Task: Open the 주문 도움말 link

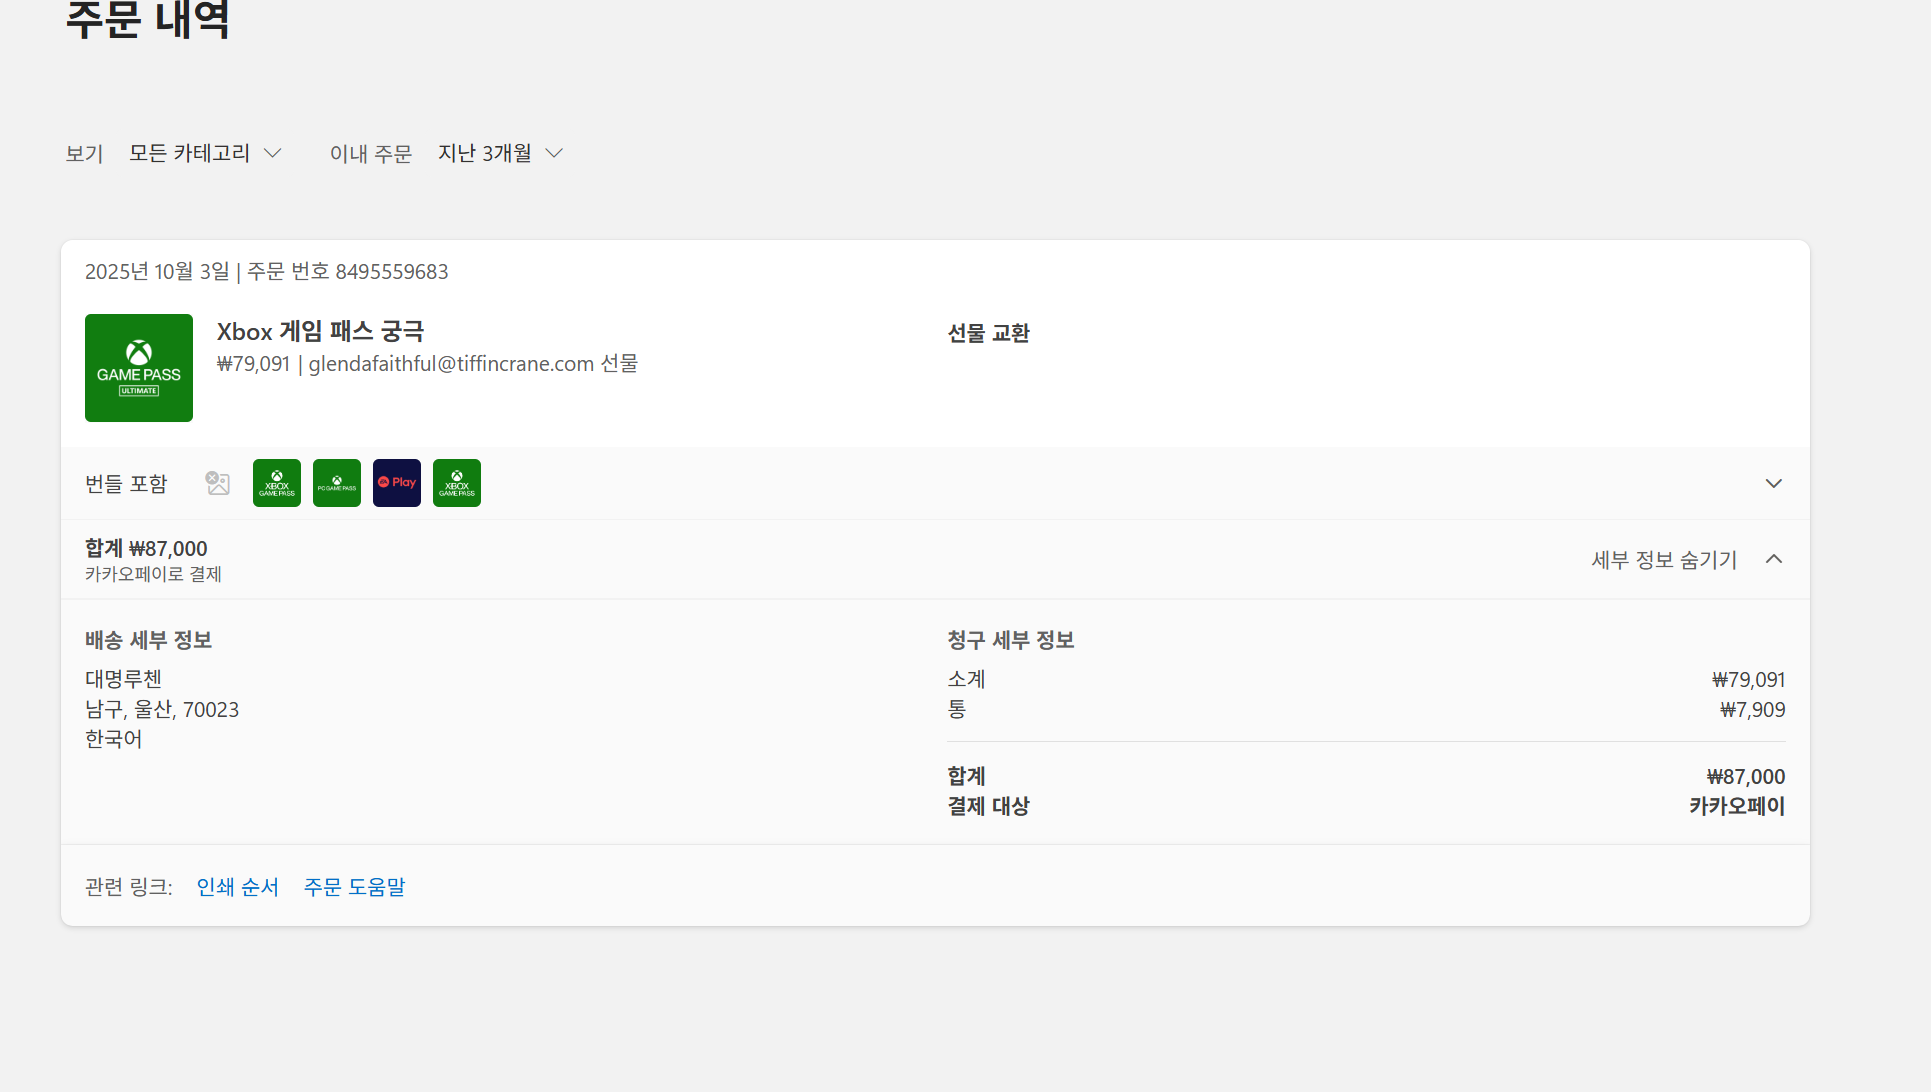Action: pos(355,887)
